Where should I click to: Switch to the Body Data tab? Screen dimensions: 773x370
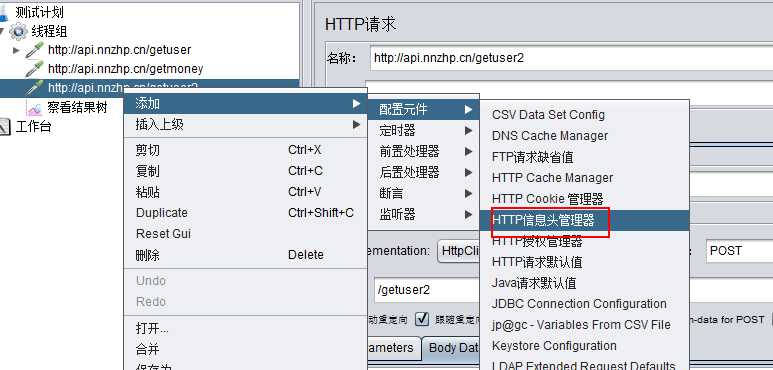click(x=452, y=348)
